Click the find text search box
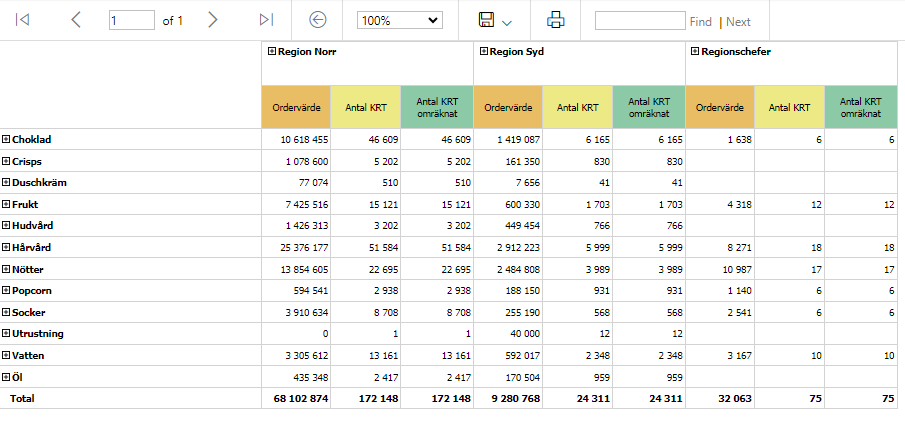This screenshot has width=905, height=422. click(640, 20)
